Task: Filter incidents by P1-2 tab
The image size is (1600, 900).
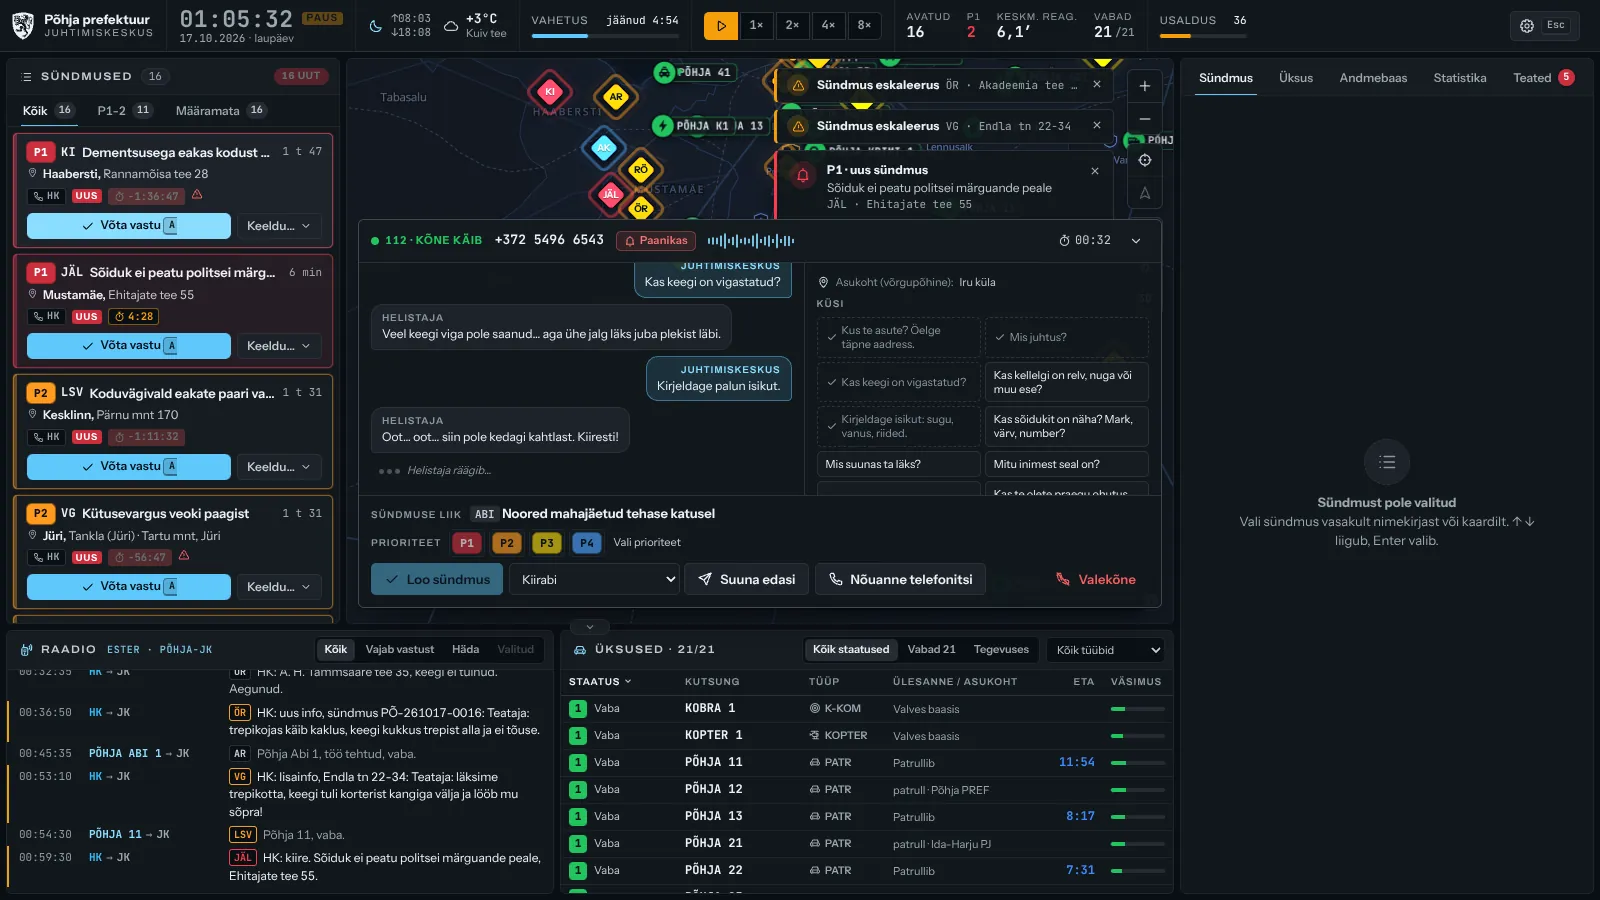Action: pyautogui.click(x=124, y=111)
